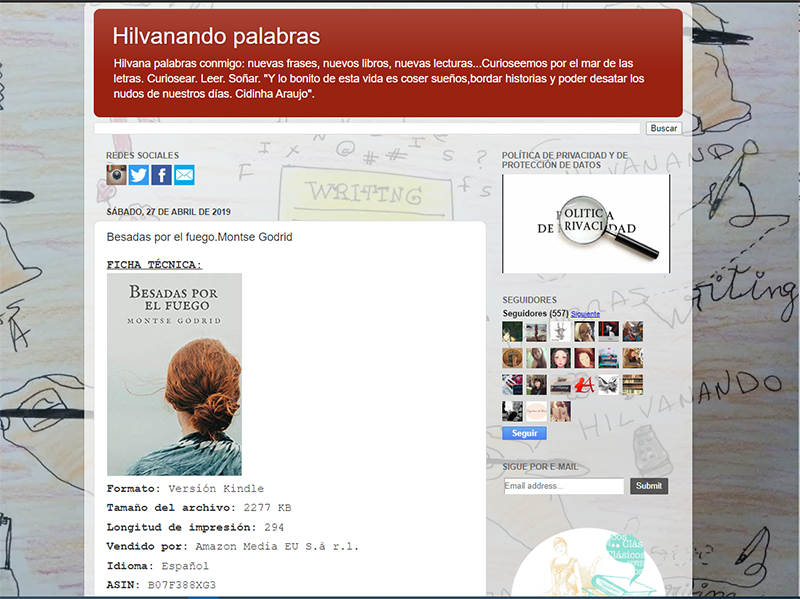Click the teal classics circular badge image
This screenshot has width=800, height=599.
coord(587,563)
